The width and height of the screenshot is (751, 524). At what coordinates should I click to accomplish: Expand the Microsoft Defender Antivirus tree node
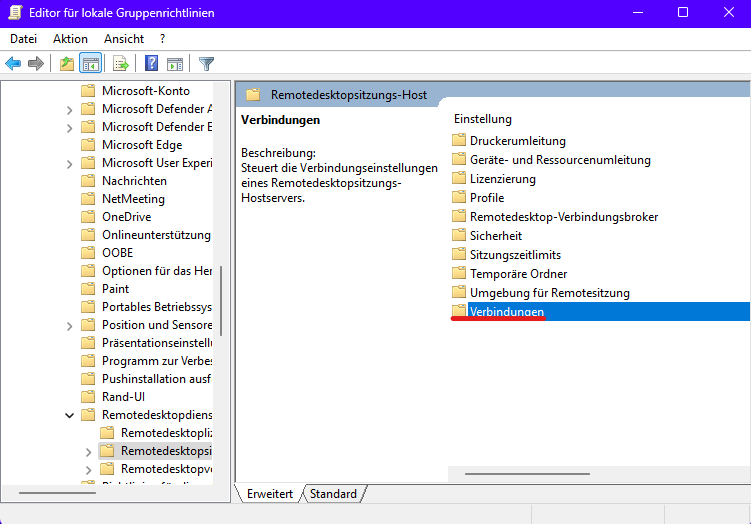click(x=69, y=109)
